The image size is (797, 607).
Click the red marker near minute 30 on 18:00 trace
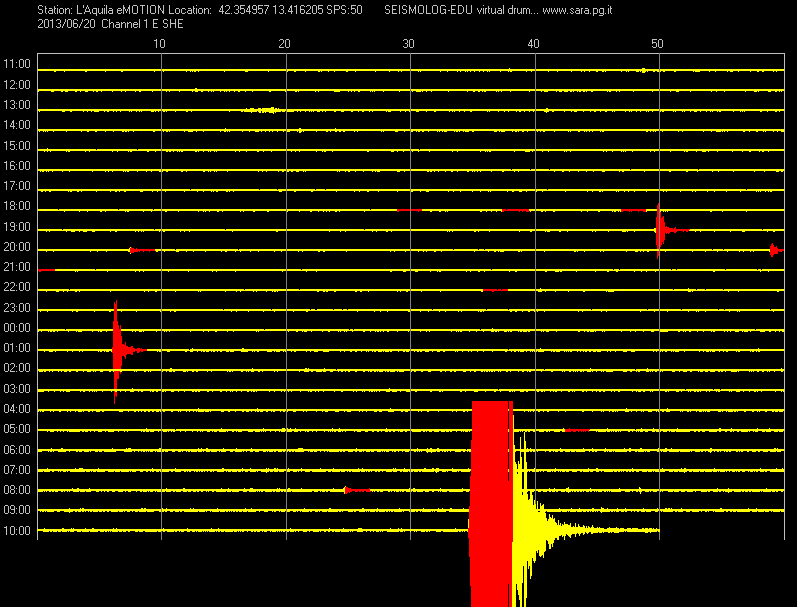click(409, 210)
